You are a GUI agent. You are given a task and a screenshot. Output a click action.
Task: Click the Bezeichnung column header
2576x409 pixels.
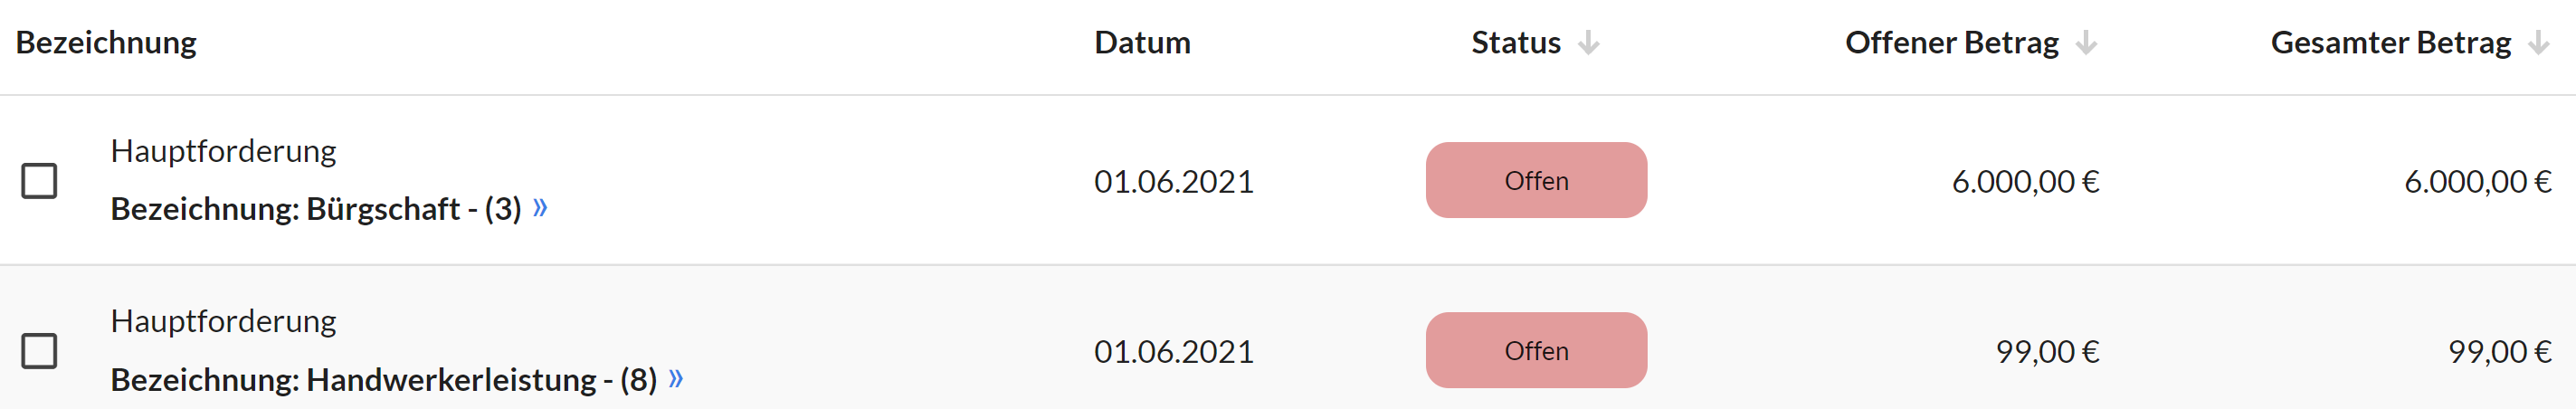(106, 43)
